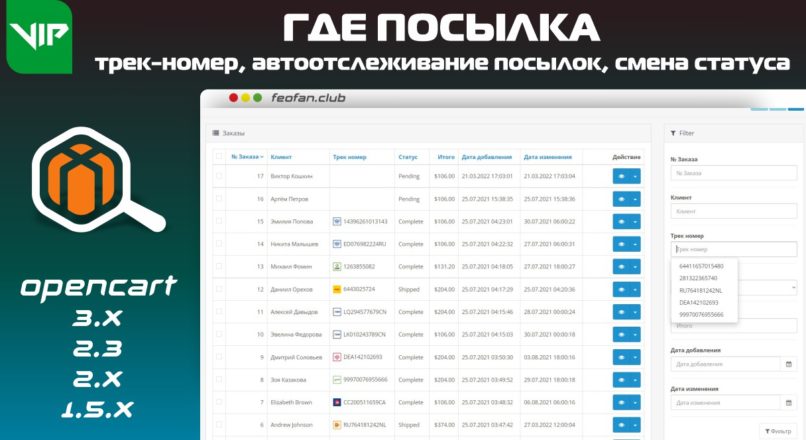Open action caret menu for order 16

[635, 199]
